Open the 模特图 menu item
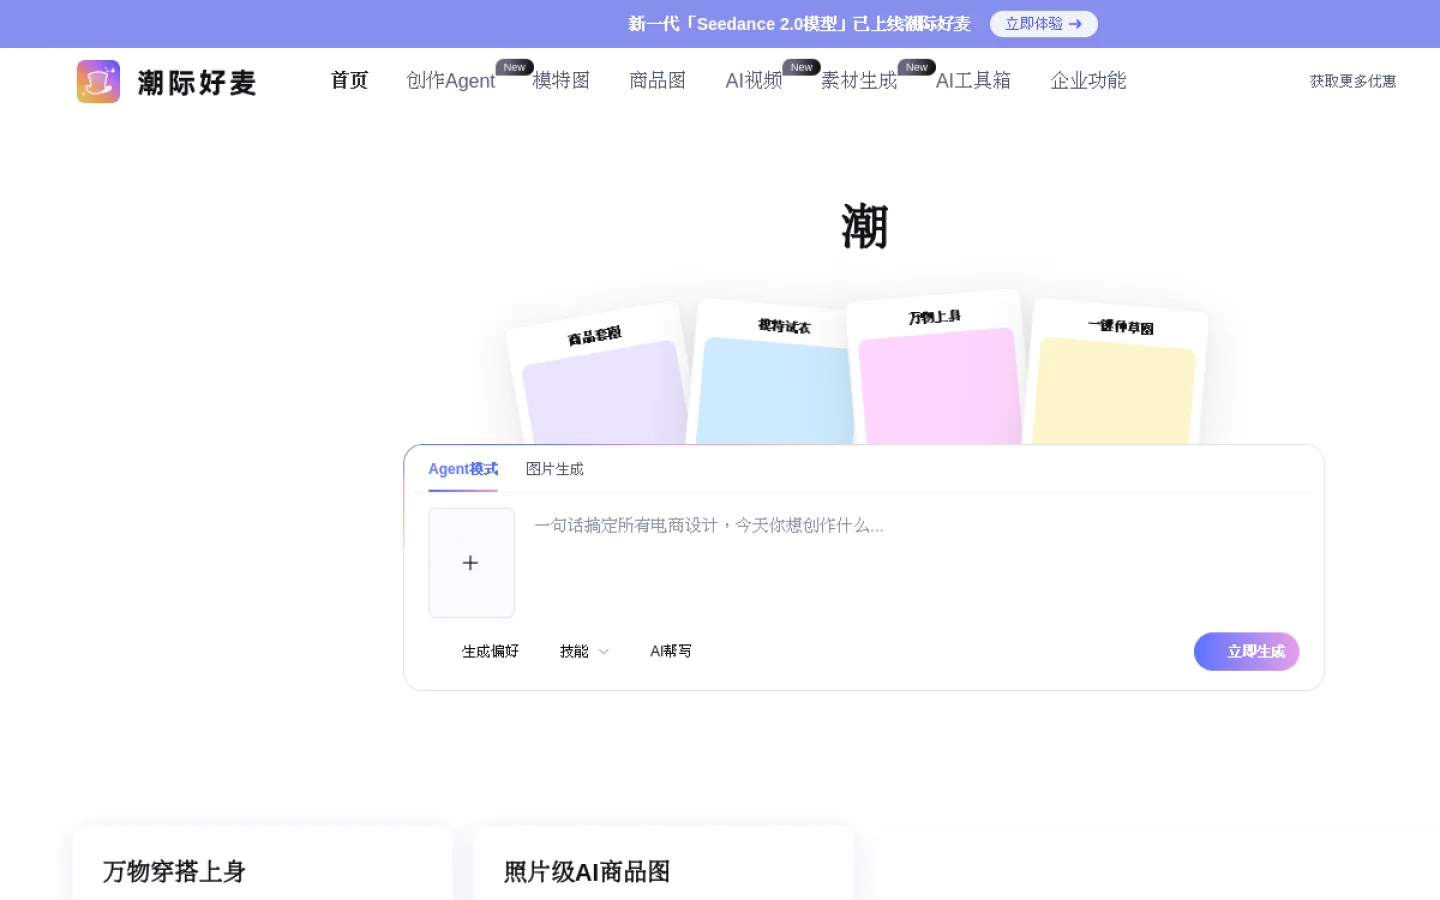 point(561,80)
